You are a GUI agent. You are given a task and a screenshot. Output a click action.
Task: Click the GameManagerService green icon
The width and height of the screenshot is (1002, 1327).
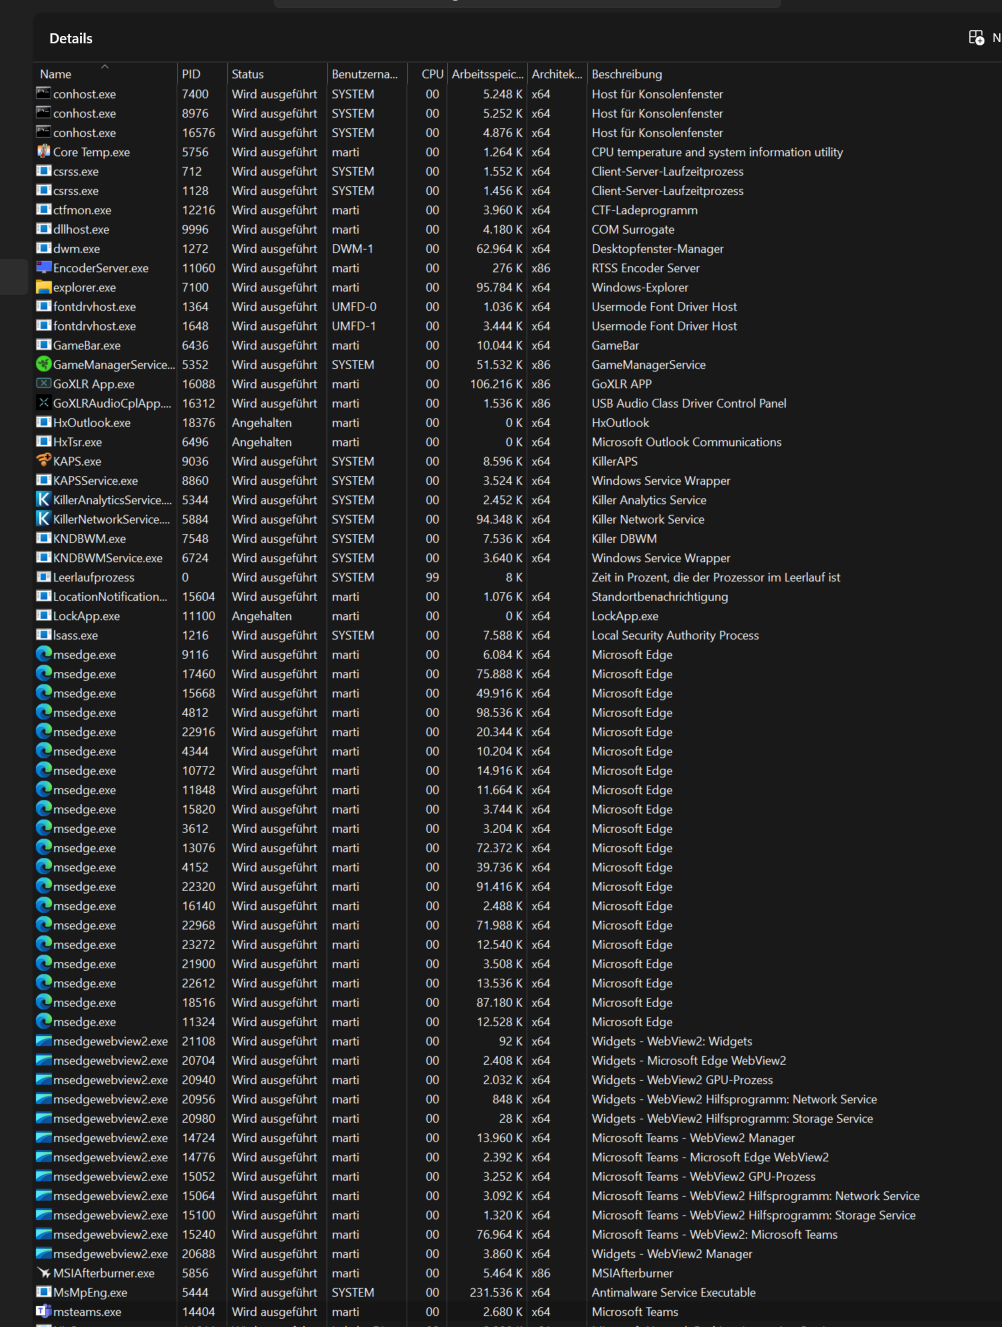(x=43, y=365)
